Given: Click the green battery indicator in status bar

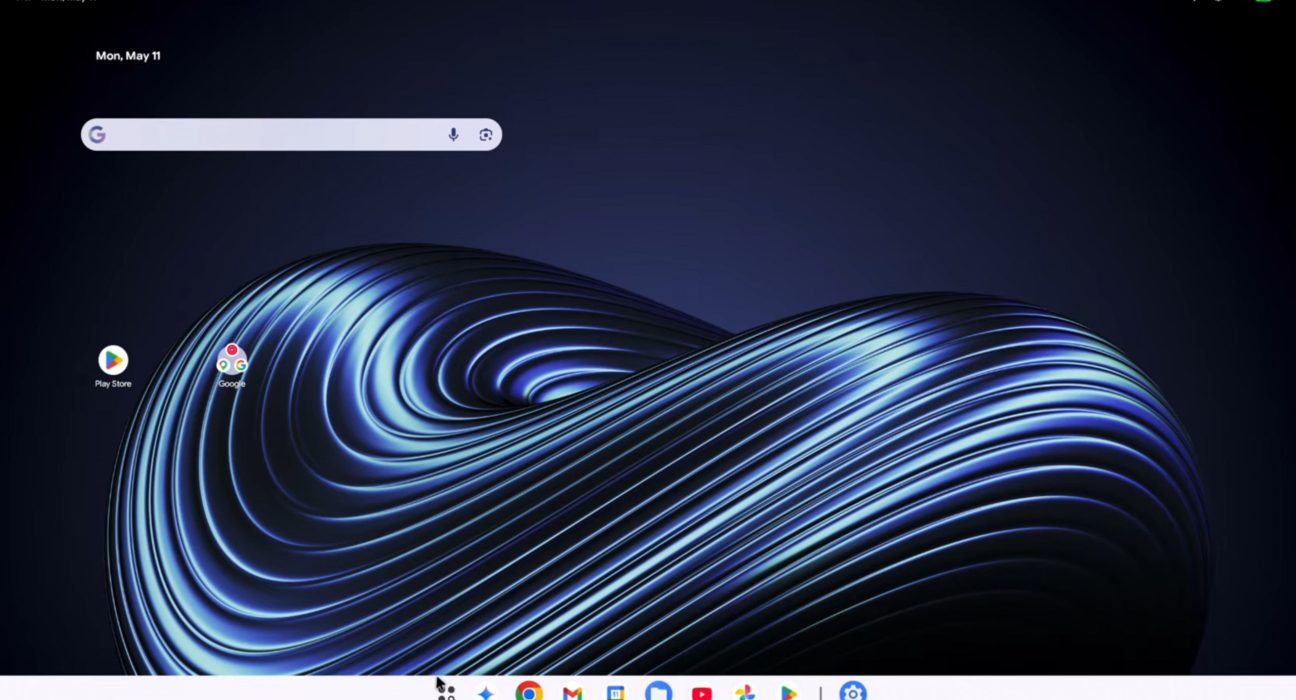Looking at the screenshot, I should tap(1264, 2).
